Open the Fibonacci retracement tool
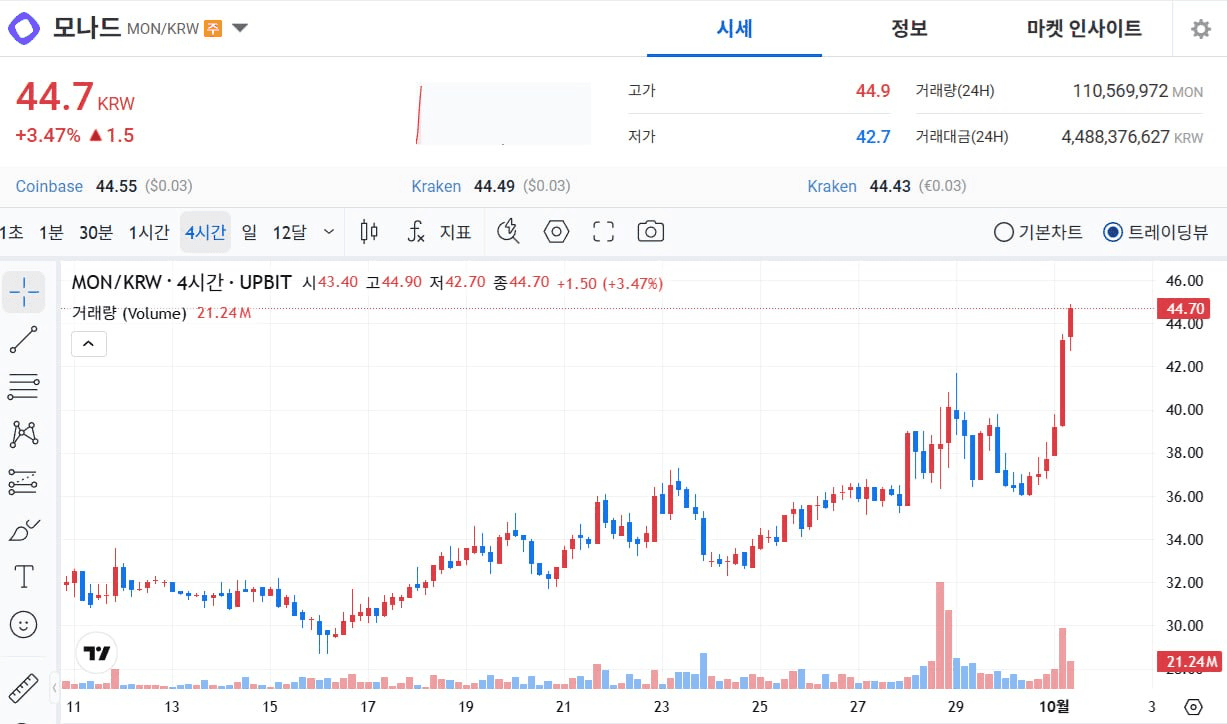Screen dimensions: 1227x724 [x=24, y=386]
